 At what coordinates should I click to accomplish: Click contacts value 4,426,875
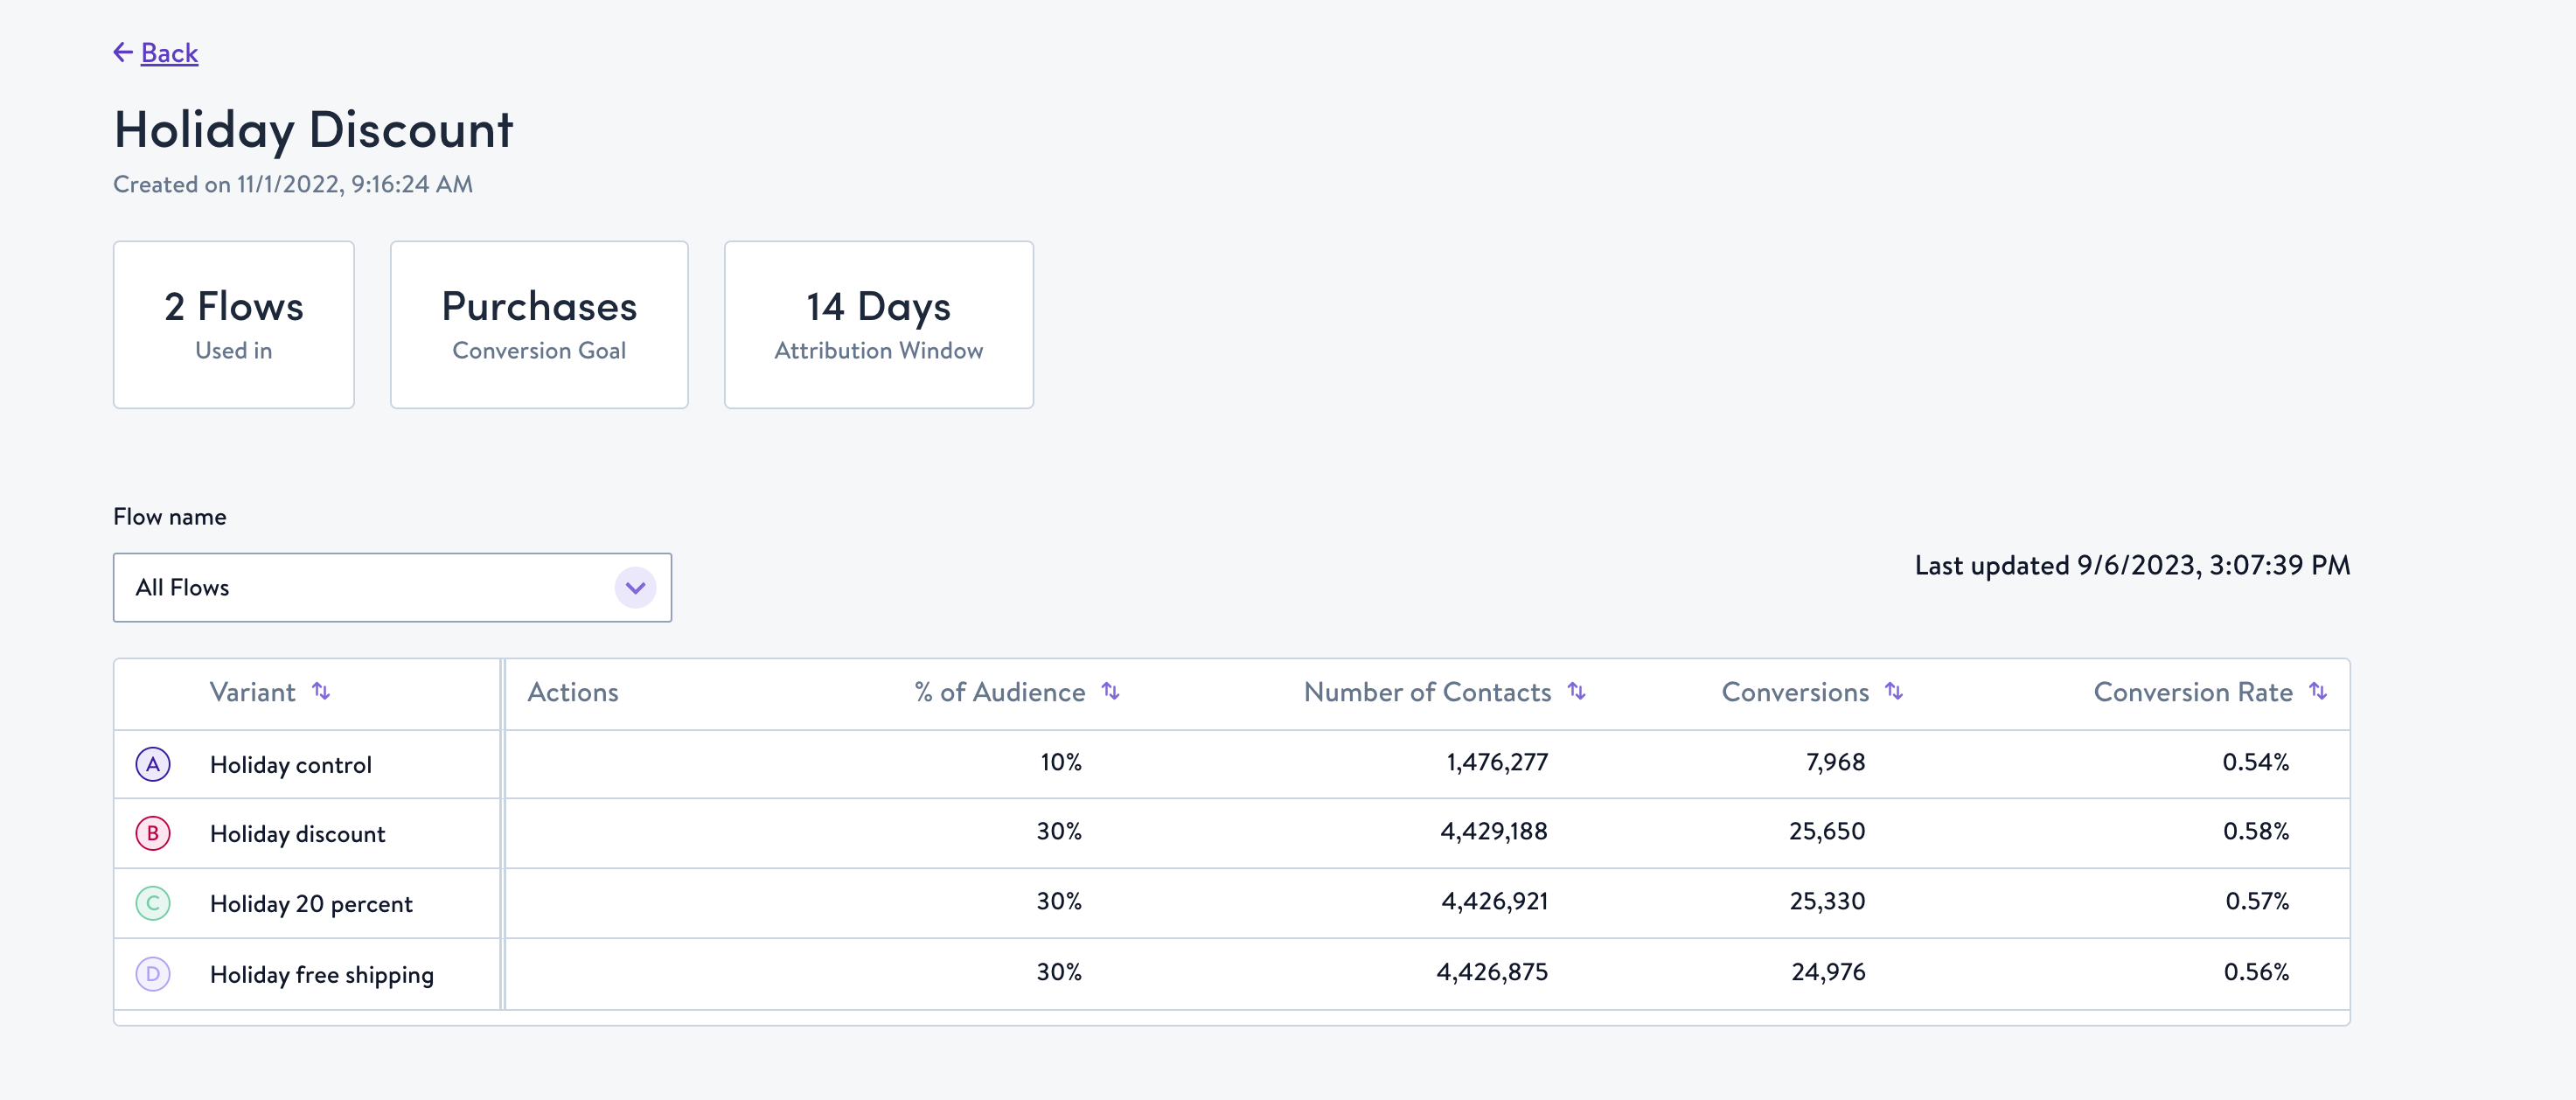pos(1492,971)
